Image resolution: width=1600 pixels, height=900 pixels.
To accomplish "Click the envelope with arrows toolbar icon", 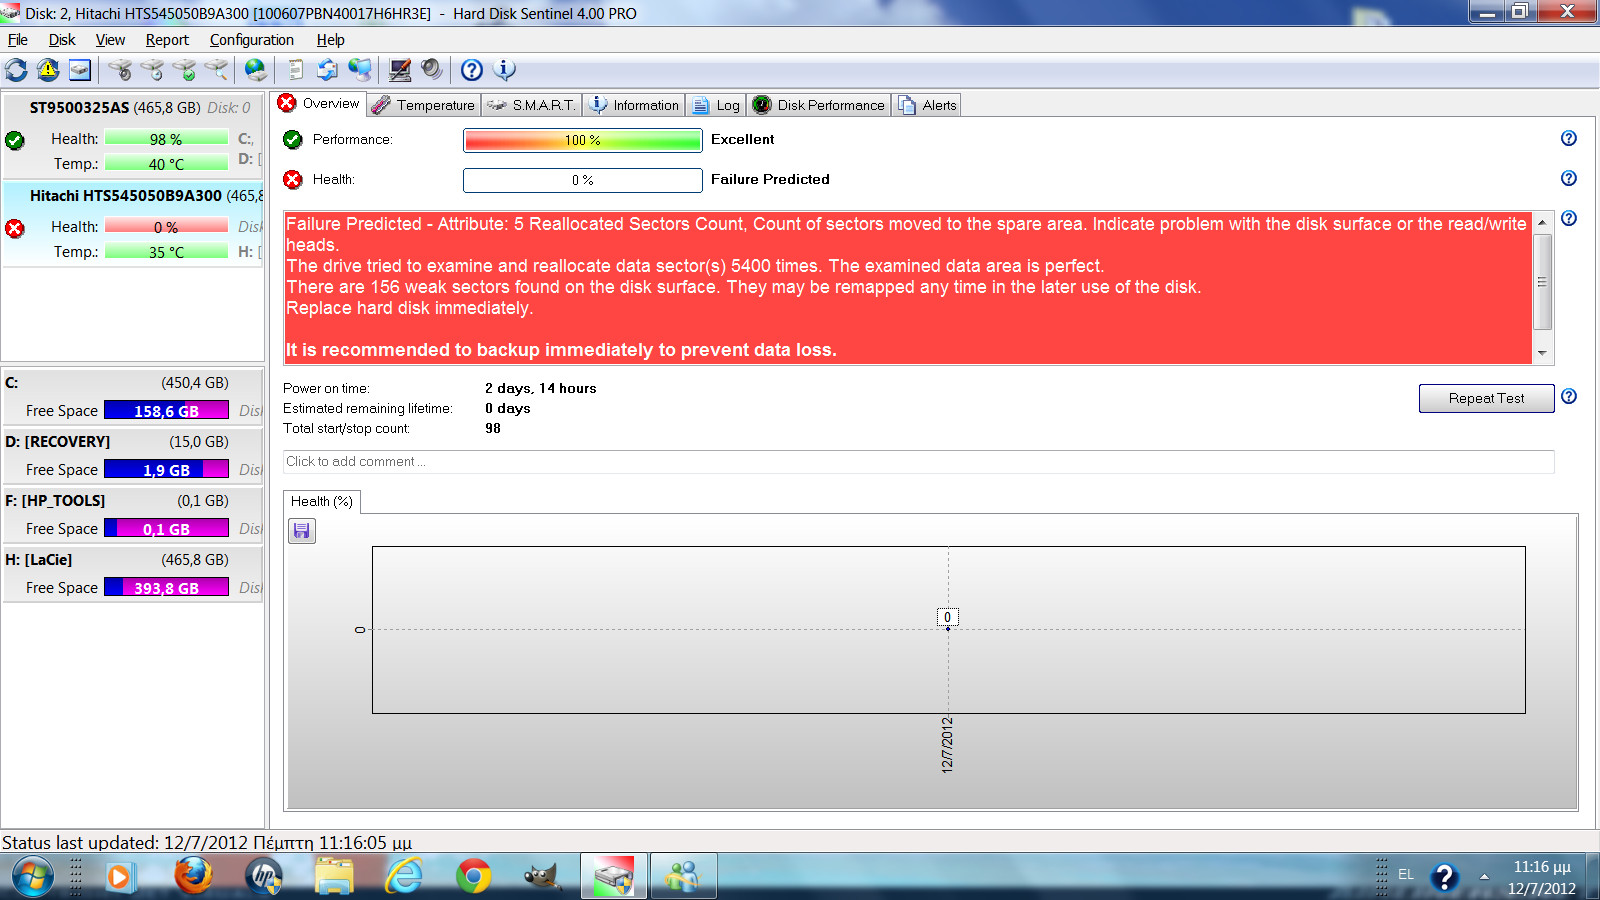I will [327, 70].
